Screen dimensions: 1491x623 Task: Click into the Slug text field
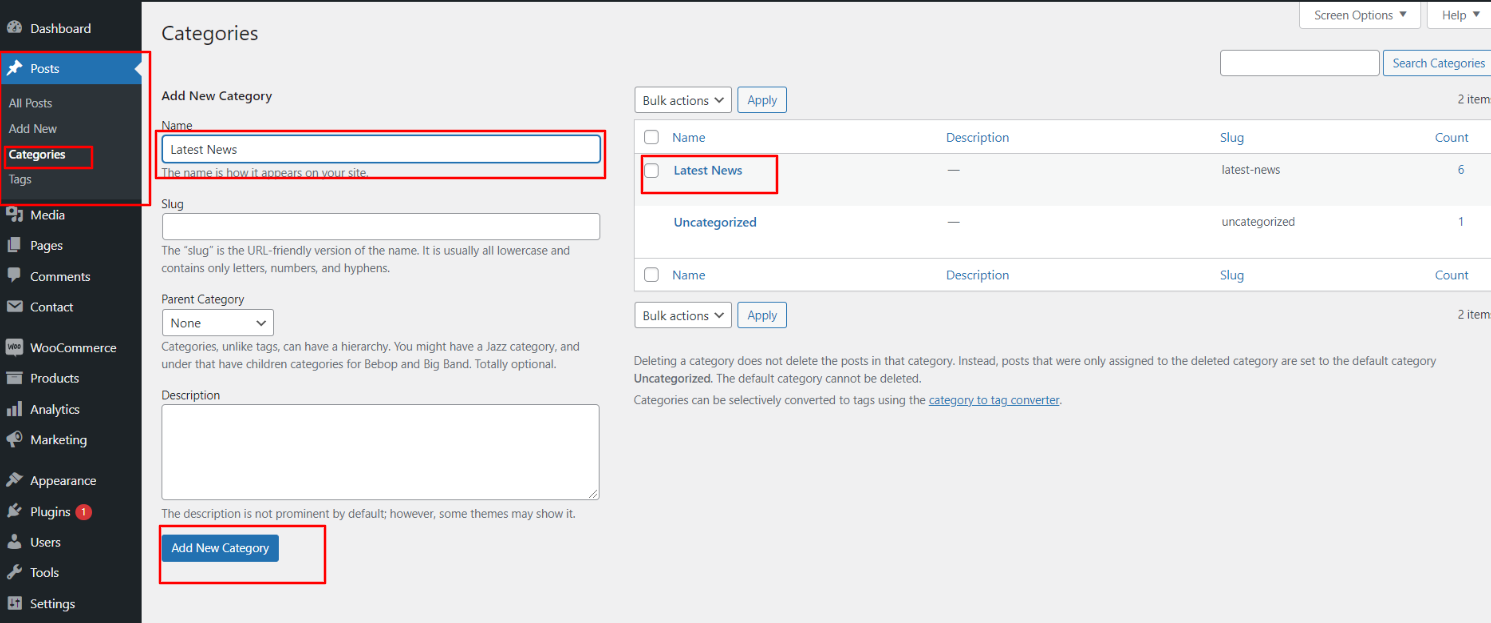click(380, 226)
